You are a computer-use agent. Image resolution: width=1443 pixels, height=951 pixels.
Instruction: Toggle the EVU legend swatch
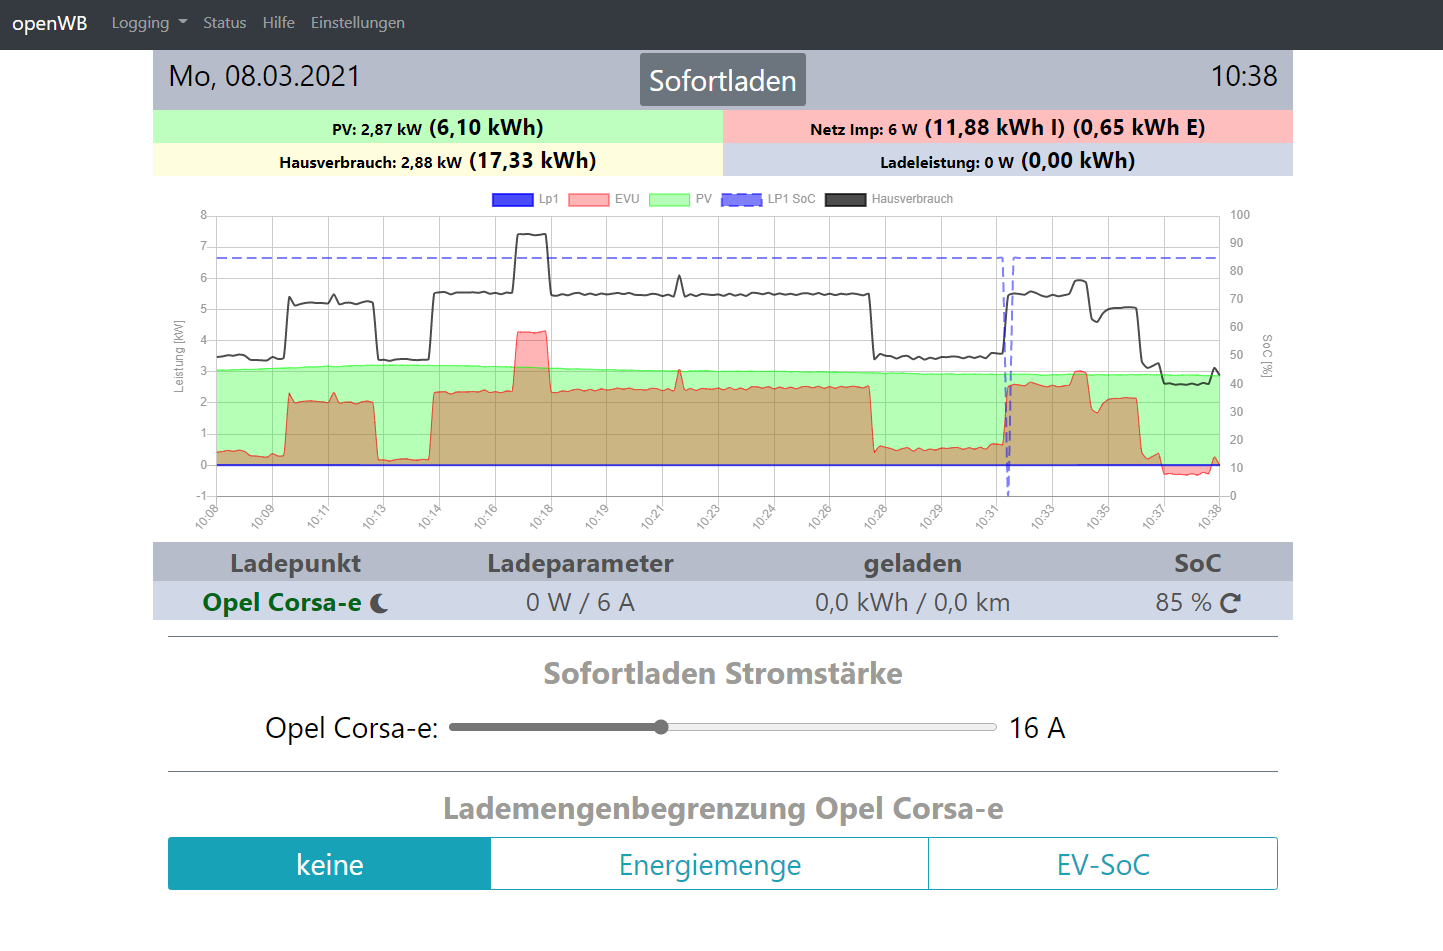[589, 200]
